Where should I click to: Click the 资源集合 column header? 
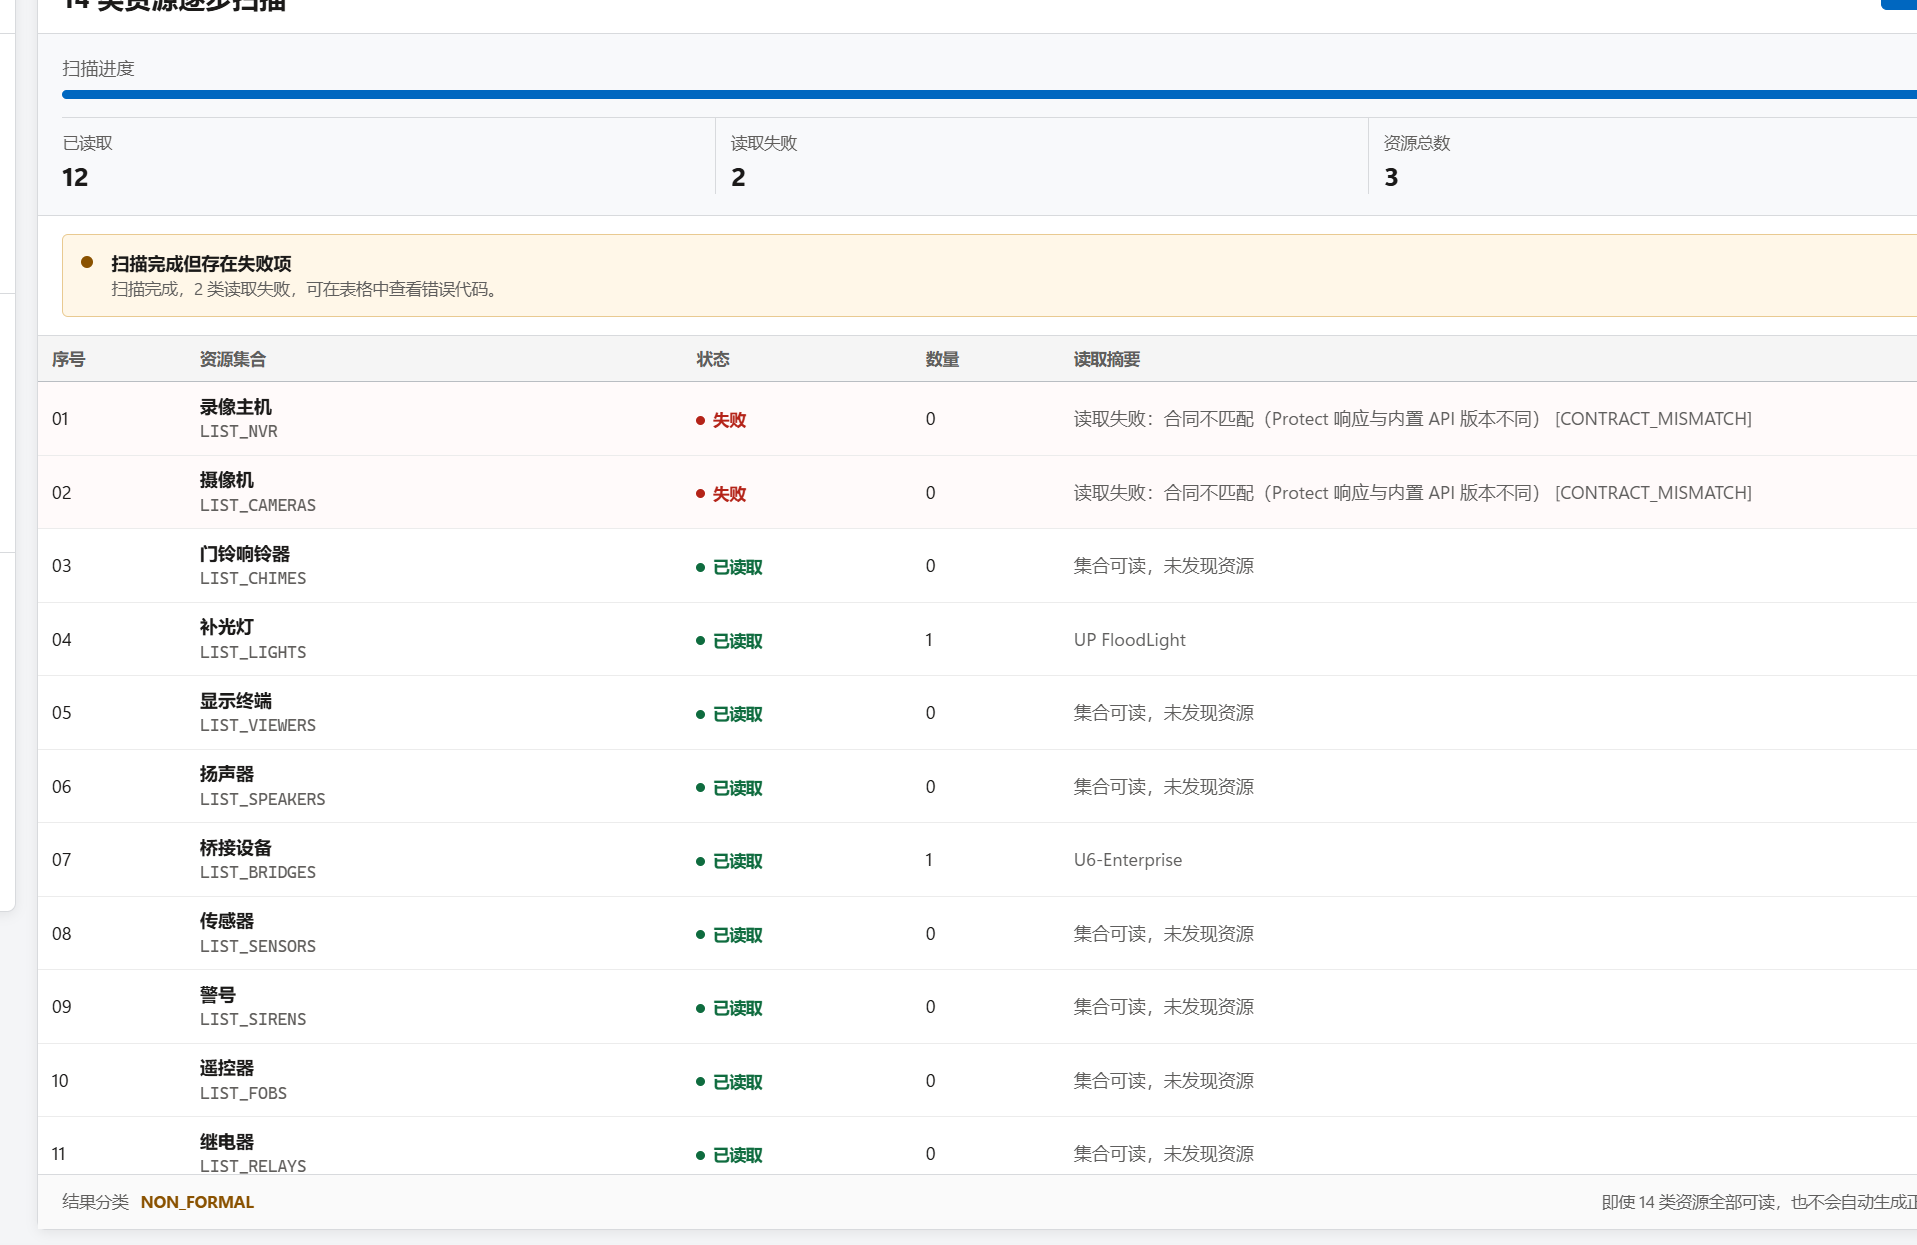point(233,359)
